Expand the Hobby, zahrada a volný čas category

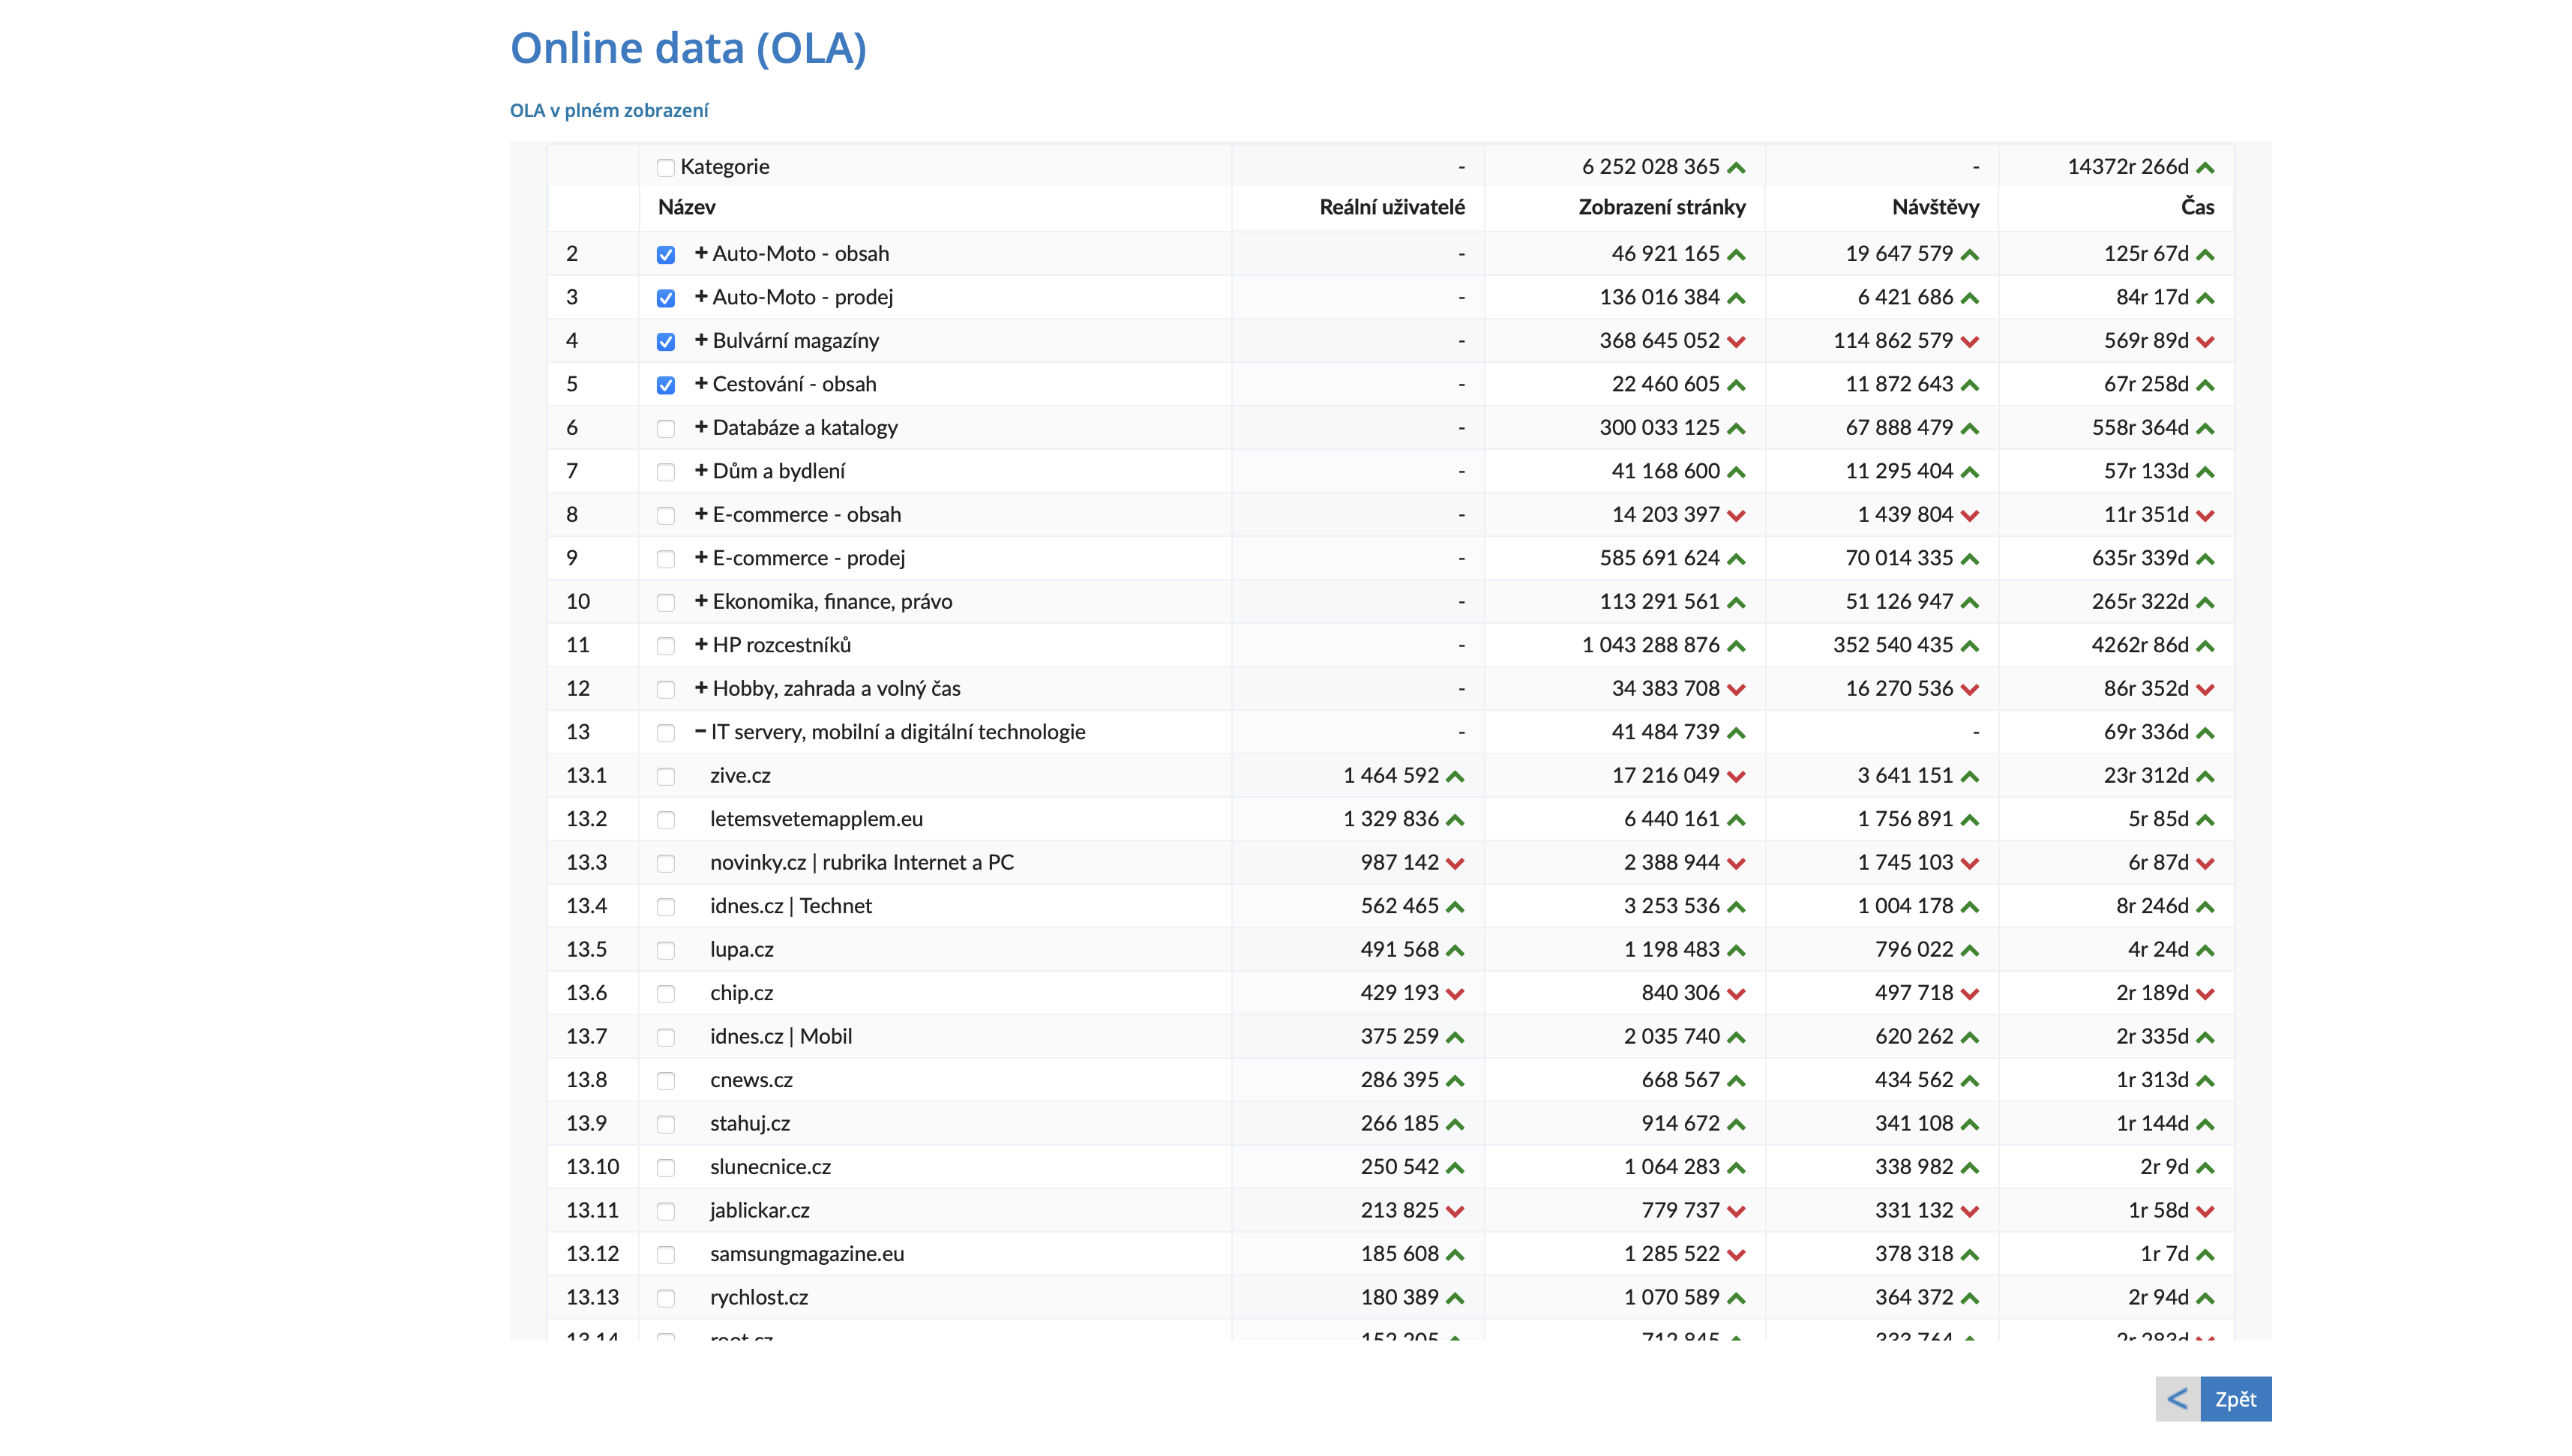[700, 688]
